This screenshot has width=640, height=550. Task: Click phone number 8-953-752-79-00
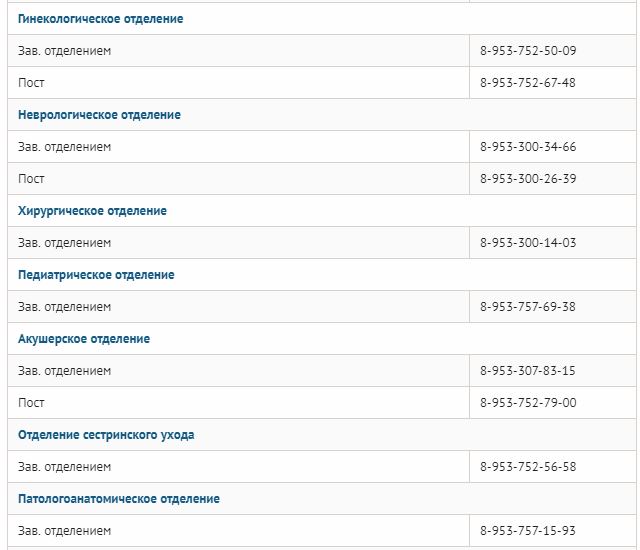528,402
